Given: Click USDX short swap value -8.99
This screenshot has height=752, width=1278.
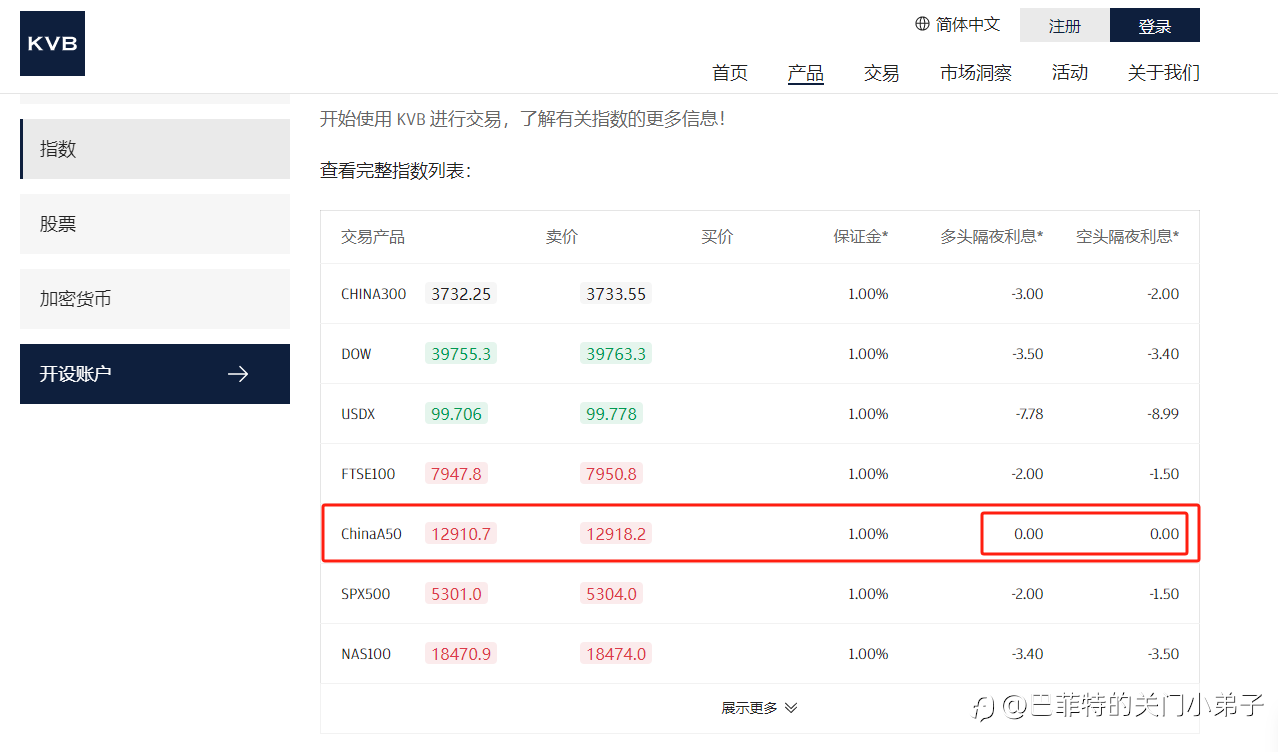Looking at the screenshot, I should pos(1163,414).
